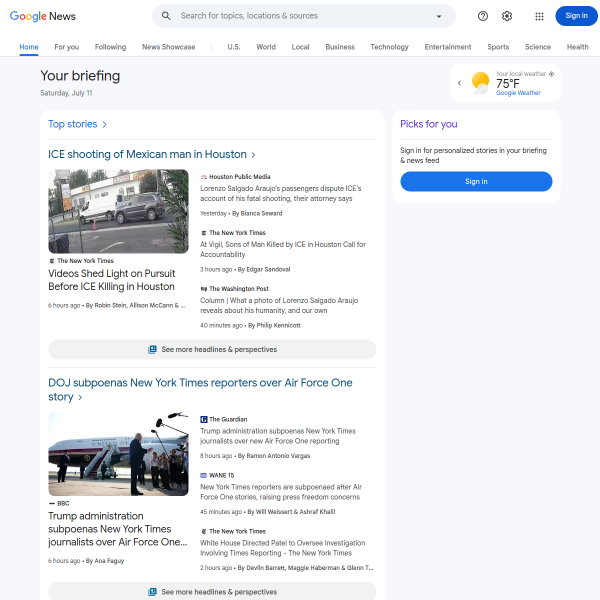
Task: Click the search magnifier icon
Action: (166, 16)
